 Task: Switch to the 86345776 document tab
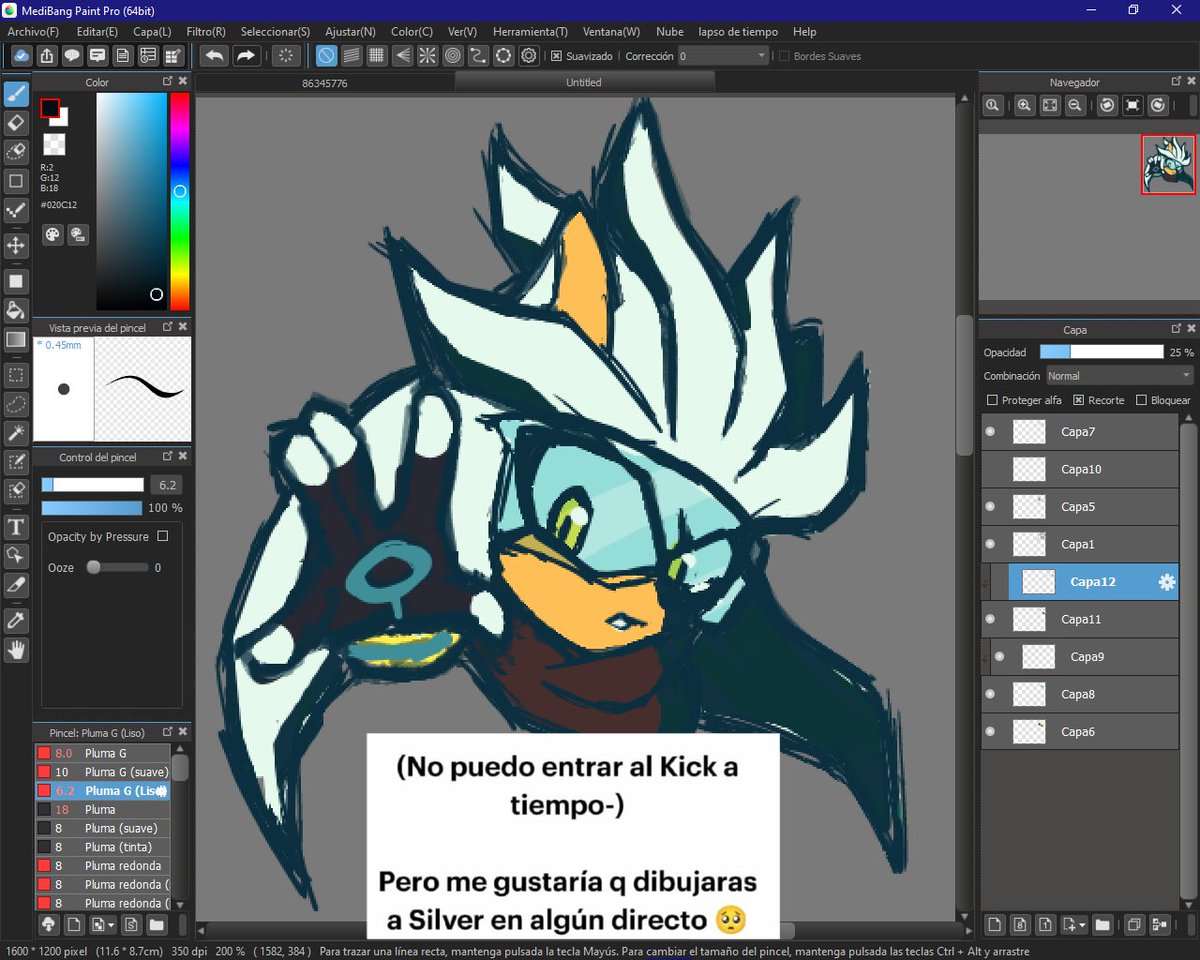[x=325, y=83]
